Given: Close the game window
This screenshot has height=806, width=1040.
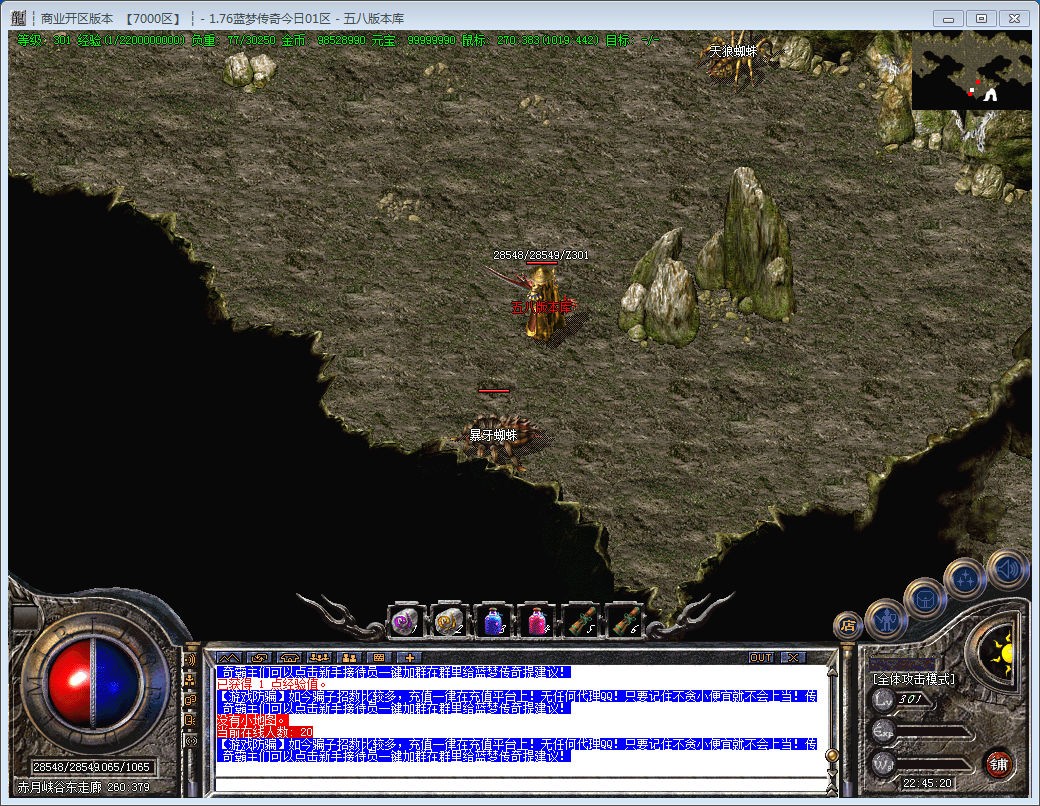Looking at the screenshot, I should 1015,19.
